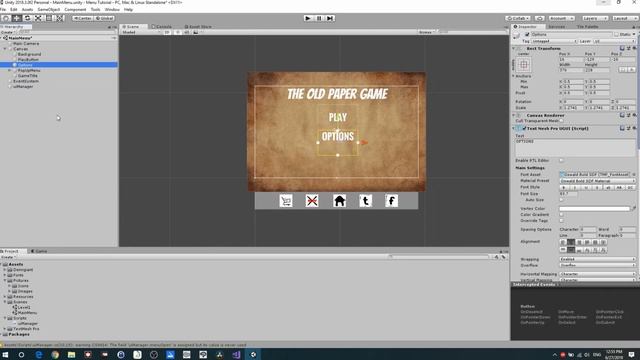Select the Rect tool in toolbar

click(x=49, y=18)
